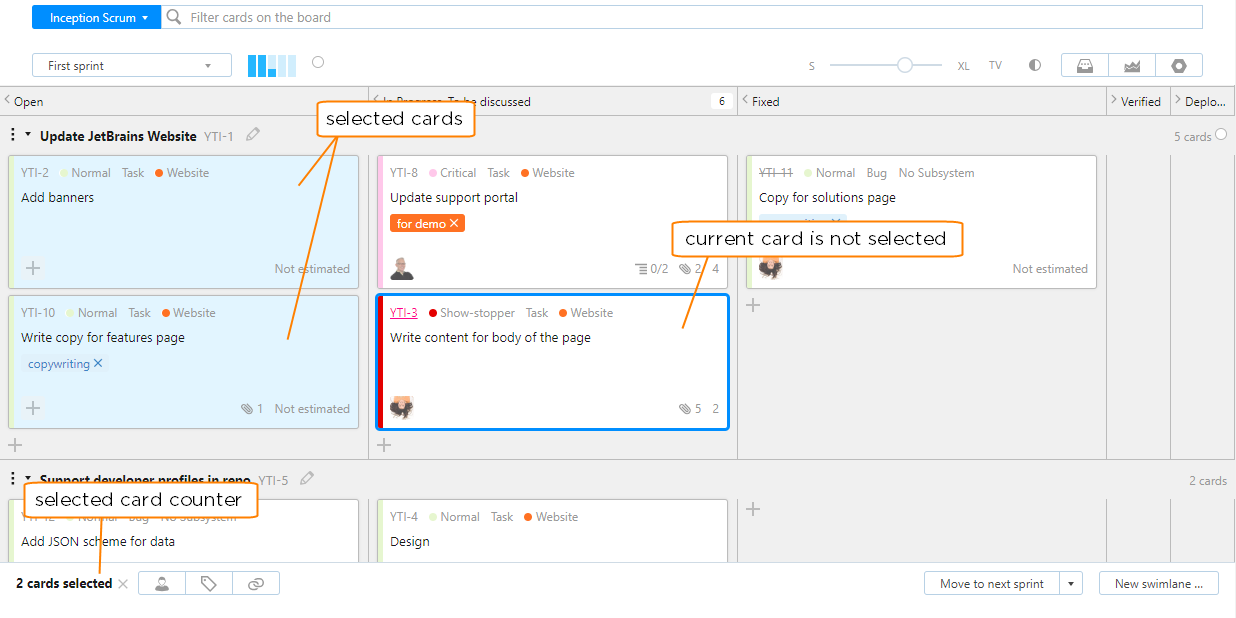This screenshot has width=1236, height=618.
Task: Tag selected cards with tag icon
Action: (x=209, y=584)
